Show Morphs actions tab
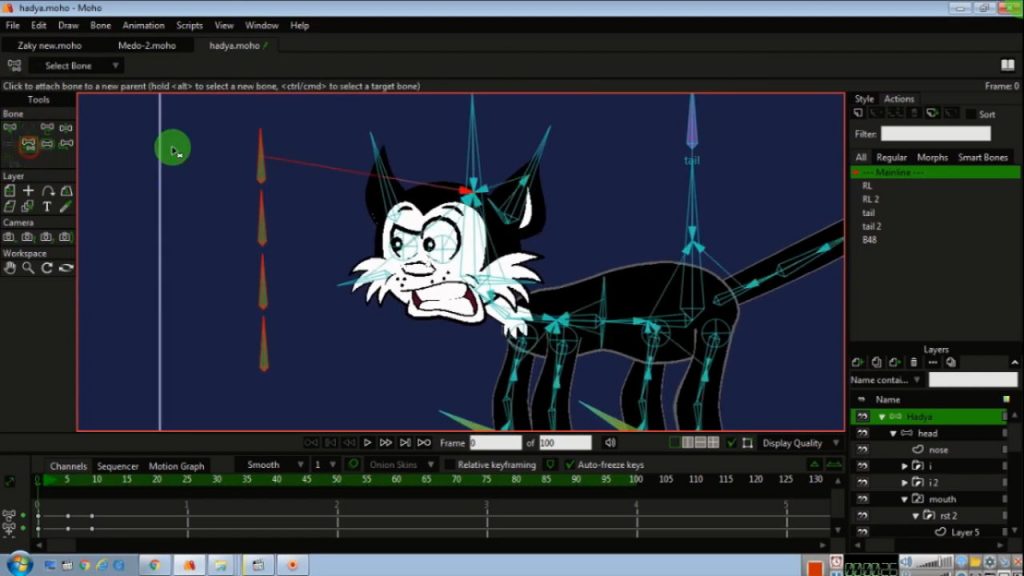Image resolution: width=1024 pixels, height=576 pixels. pyautogui.click(x=932, y=157)
